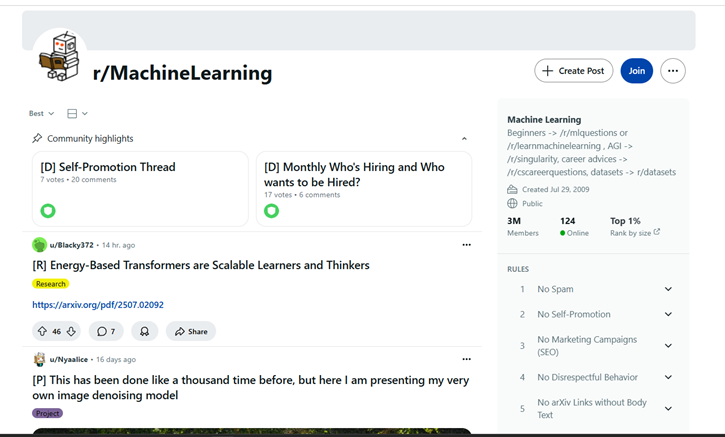Open the arxiv.org/pdf/2507.02092 link

(x=98, y=305)
